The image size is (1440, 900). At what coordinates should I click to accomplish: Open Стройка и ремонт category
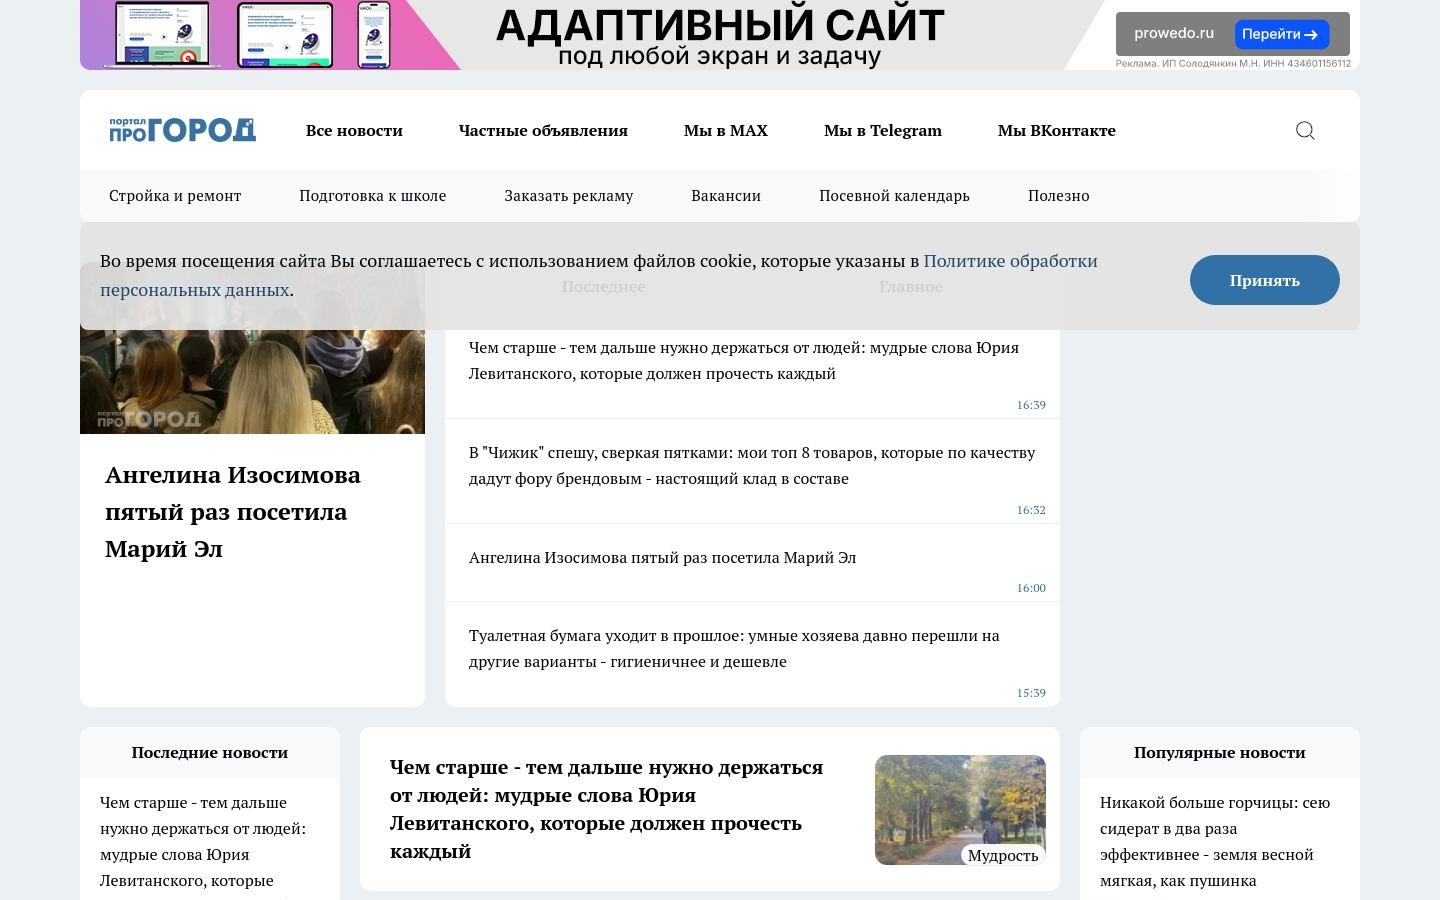tap(175, 196)
